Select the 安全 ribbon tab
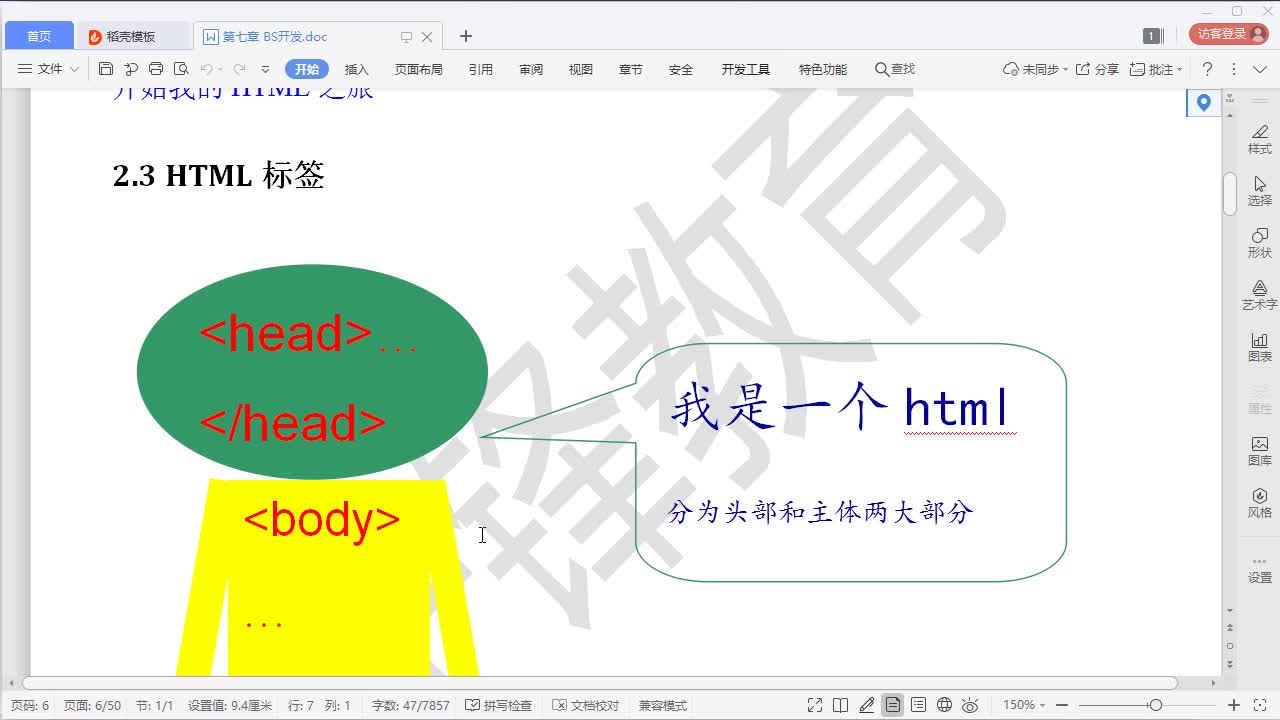This screenshot has width=1280, height=720. tap(681, 69)
